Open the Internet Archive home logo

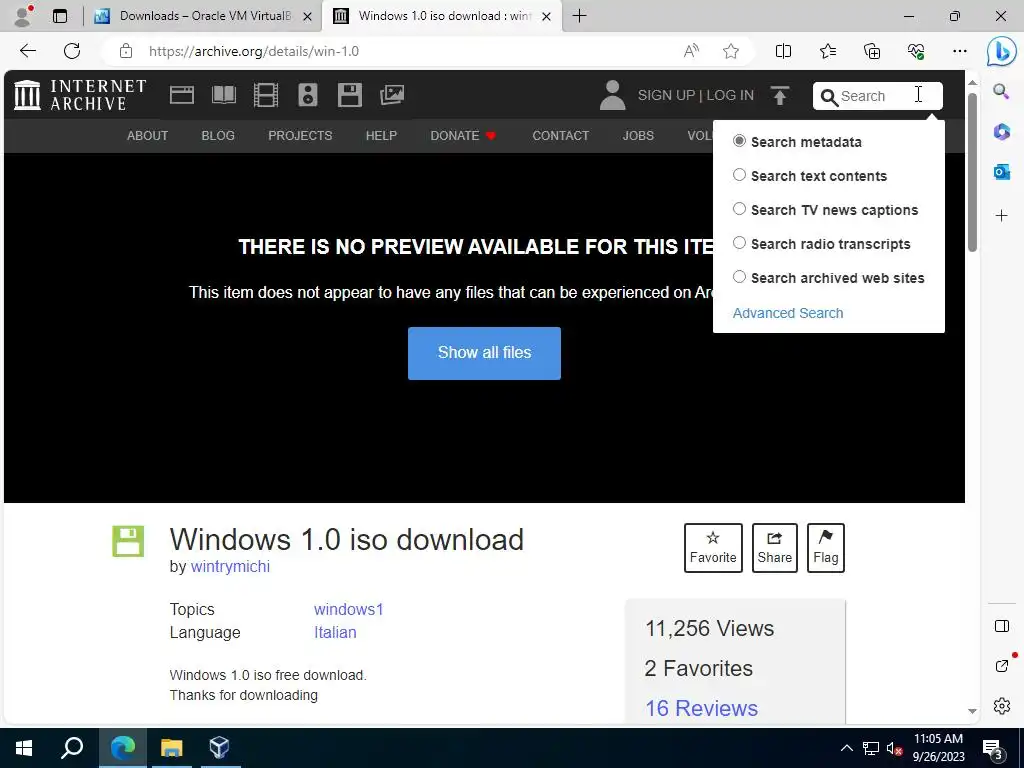point(80,95)
